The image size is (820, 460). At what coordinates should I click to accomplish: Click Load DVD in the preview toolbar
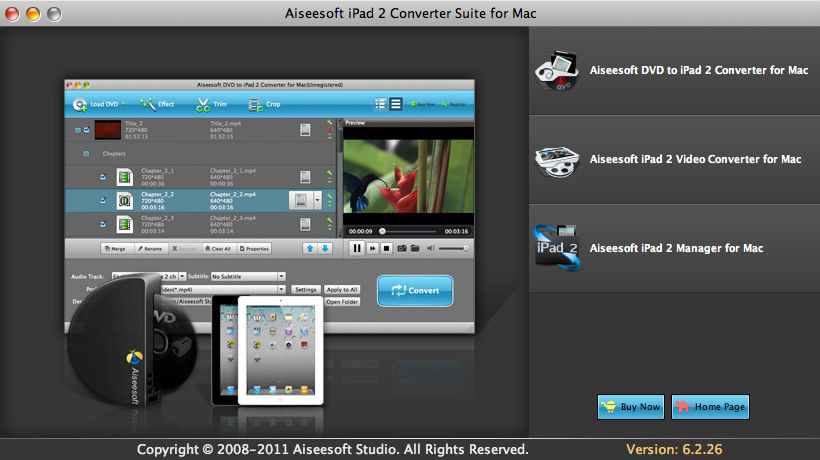[96, 104]
